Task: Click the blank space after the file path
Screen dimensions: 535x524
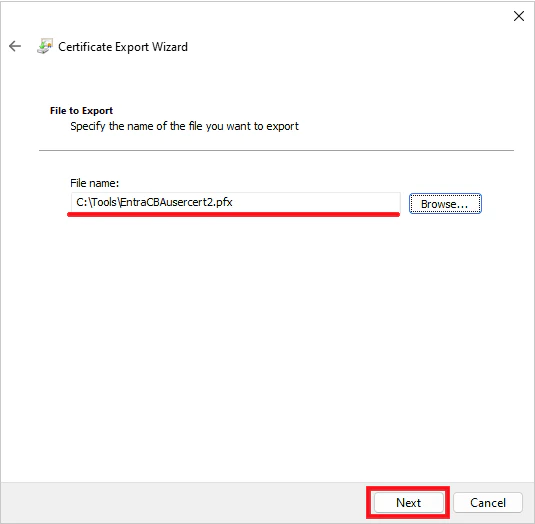Action: coord(316,202)
